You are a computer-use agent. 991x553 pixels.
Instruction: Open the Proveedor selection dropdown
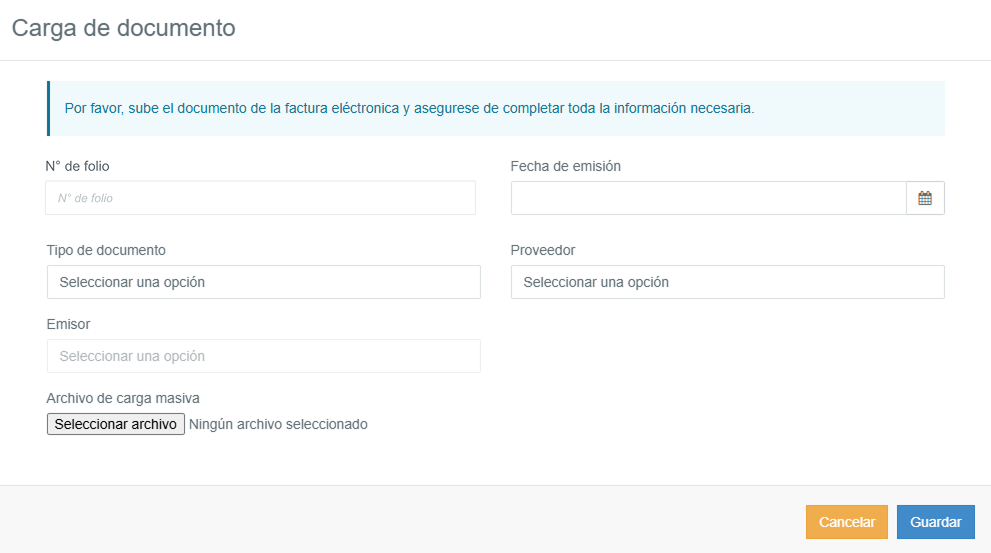[727, 282]
